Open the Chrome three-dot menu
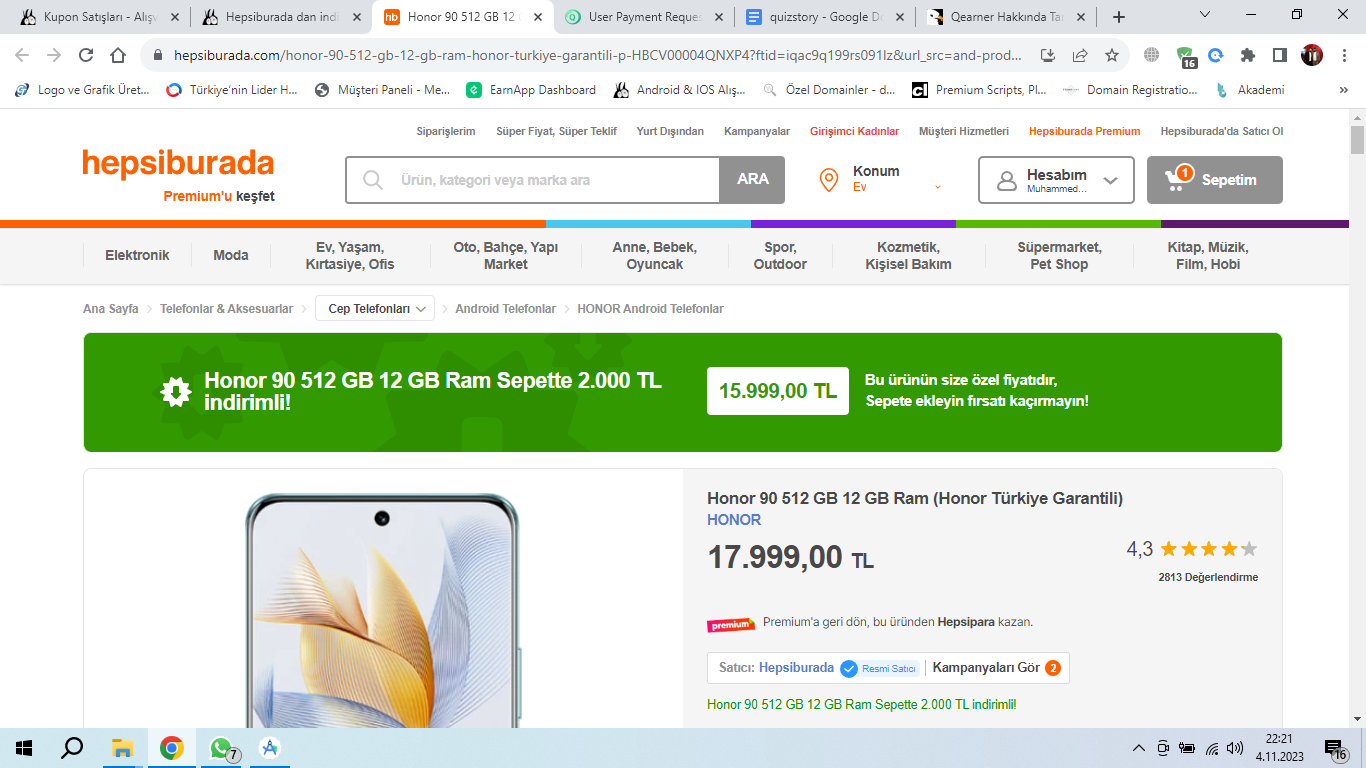This screenshot has width=1366, height=768. pos(1343,56)
